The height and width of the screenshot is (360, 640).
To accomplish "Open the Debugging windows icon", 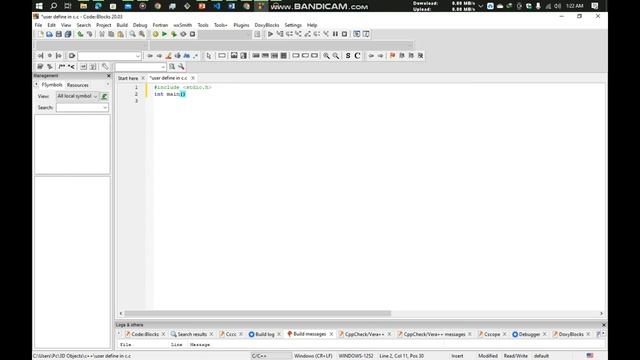I will pyautogui.click(x=357, y=34).
